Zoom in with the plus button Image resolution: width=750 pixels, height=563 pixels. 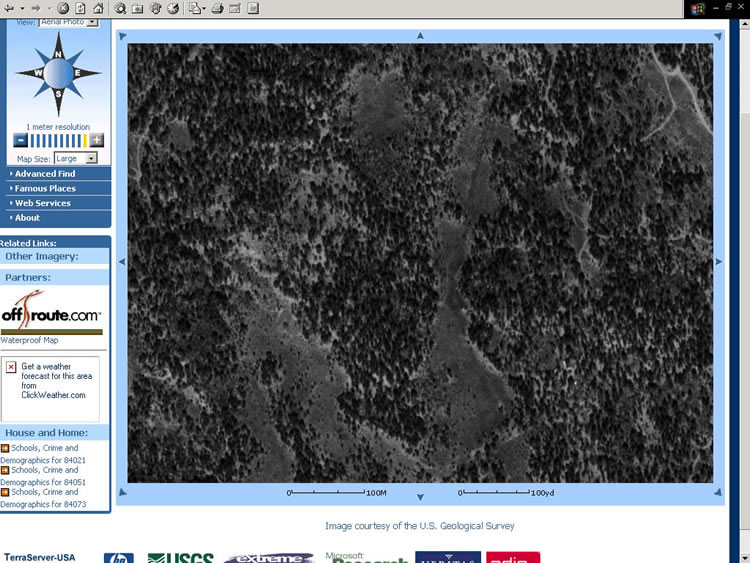click(x=97, y=141)
